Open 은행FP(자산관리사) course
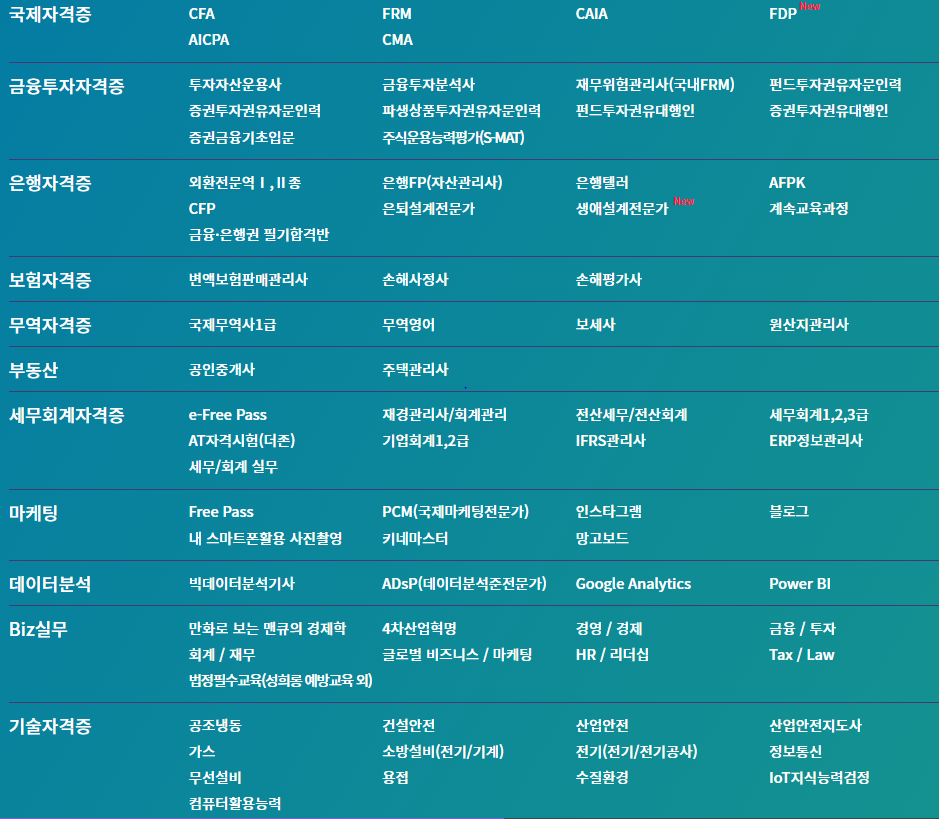 443,182
